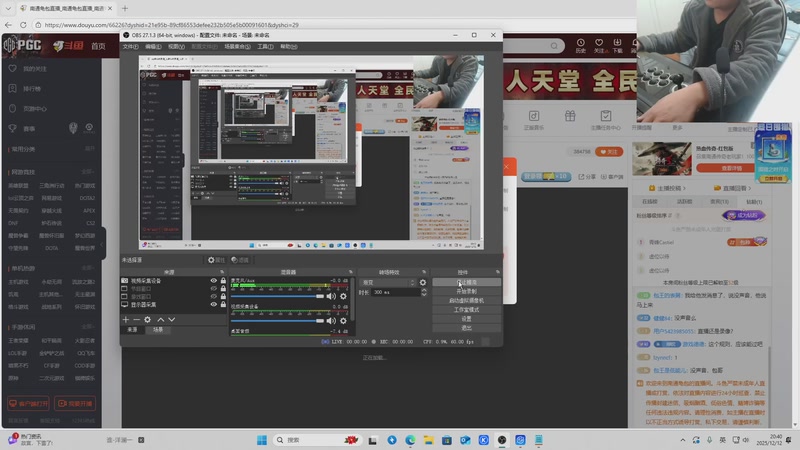Toggle lock on second source row
The width and height of the screenshot is (800, 450).
pos(223,289)
